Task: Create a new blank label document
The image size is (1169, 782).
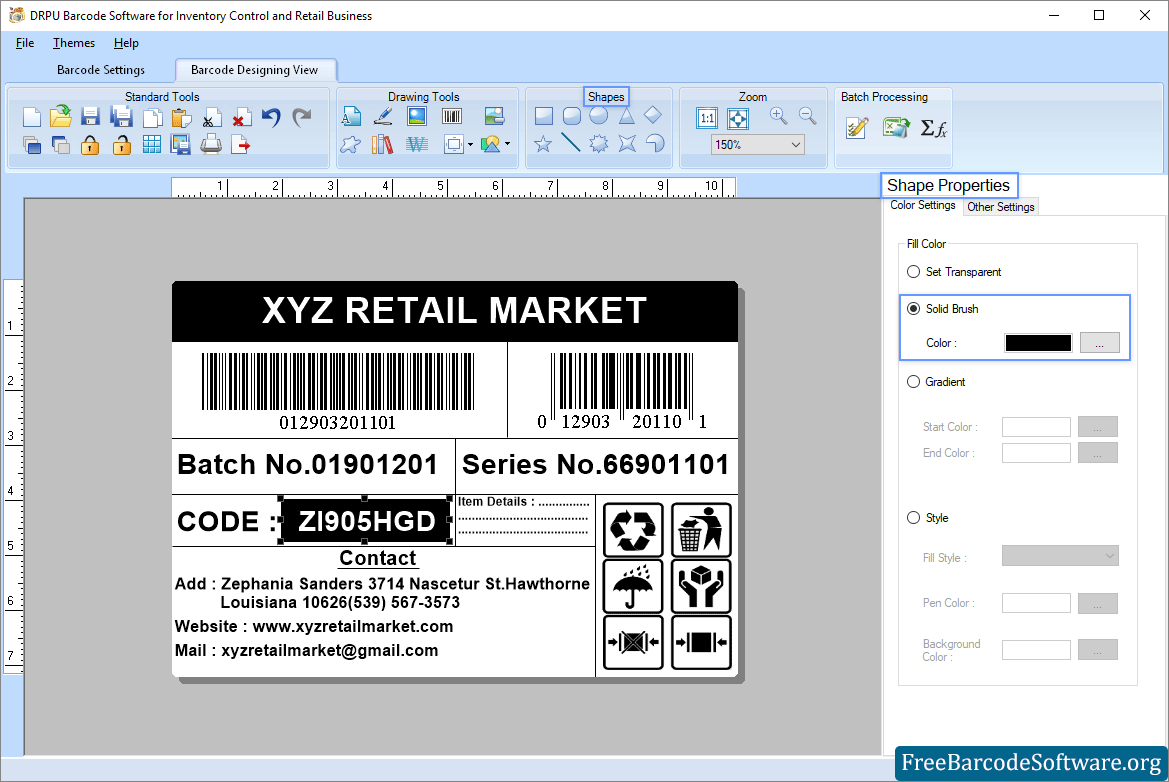Action: pos(31,117)
